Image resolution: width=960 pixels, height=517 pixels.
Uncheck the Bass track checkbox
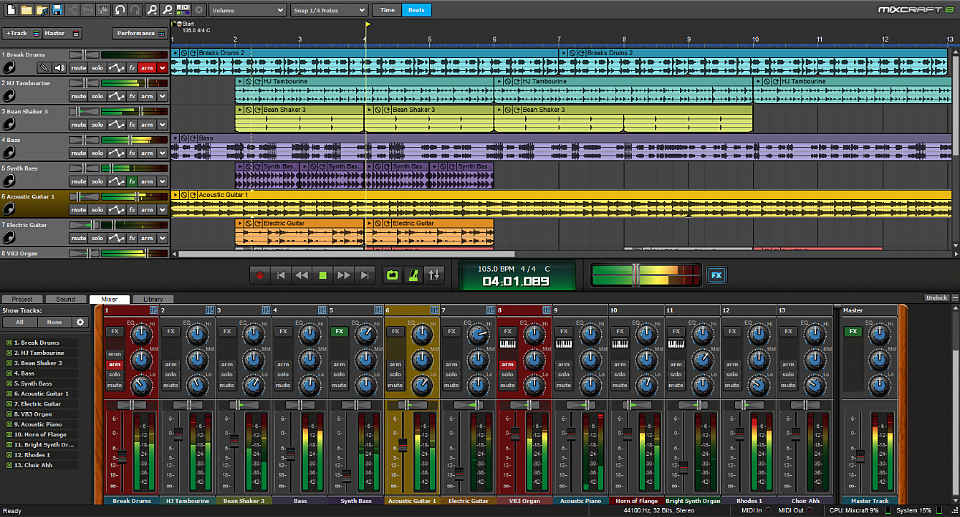click(9, 374)
